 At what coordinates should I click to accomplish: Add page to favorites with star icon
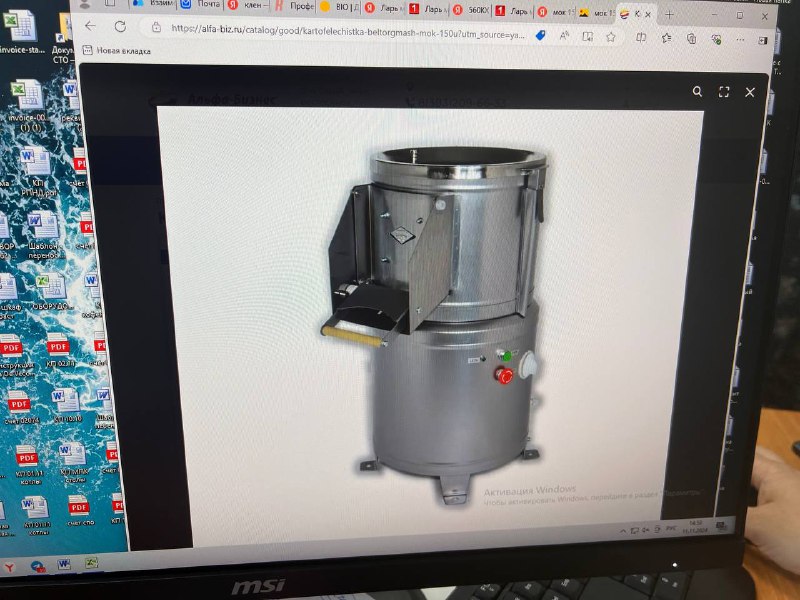(x=611, y=37)
